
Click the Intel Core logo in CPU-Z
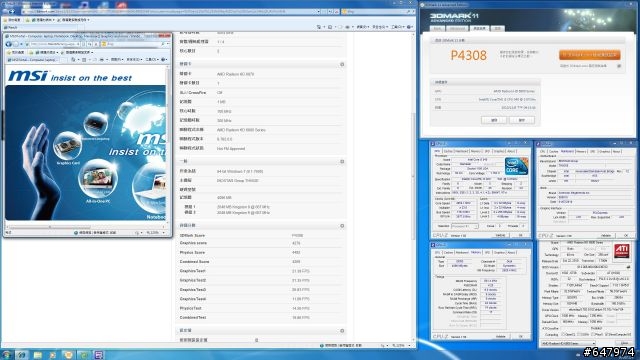click(x=516, y=166)
